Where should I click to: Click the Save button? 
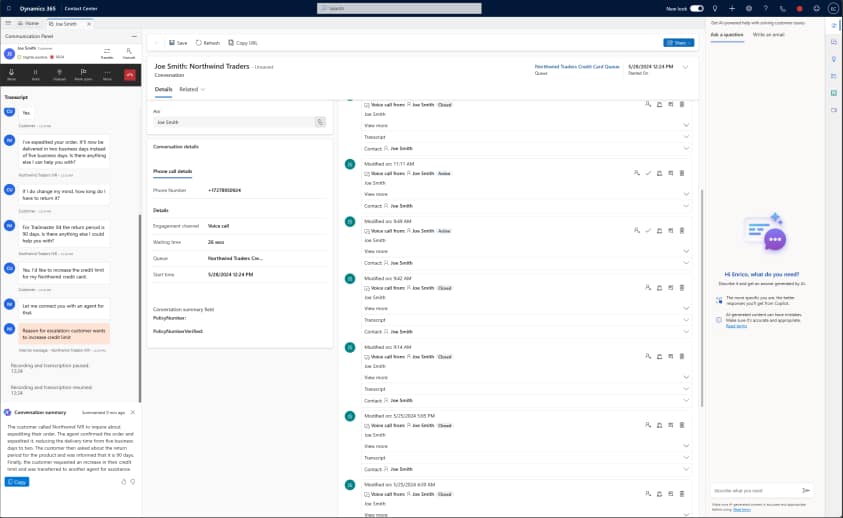click(x=178, y=43)
